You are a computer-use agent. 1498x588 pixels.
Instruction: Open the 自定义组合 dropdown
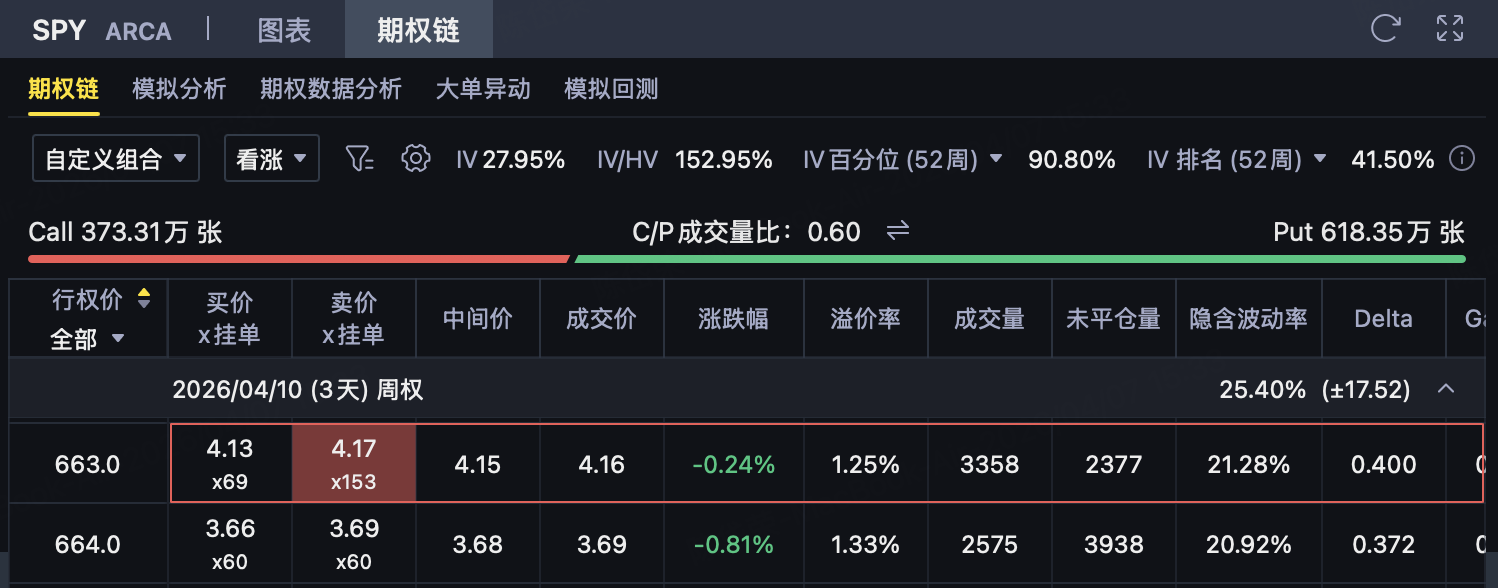tap(116, 158)
